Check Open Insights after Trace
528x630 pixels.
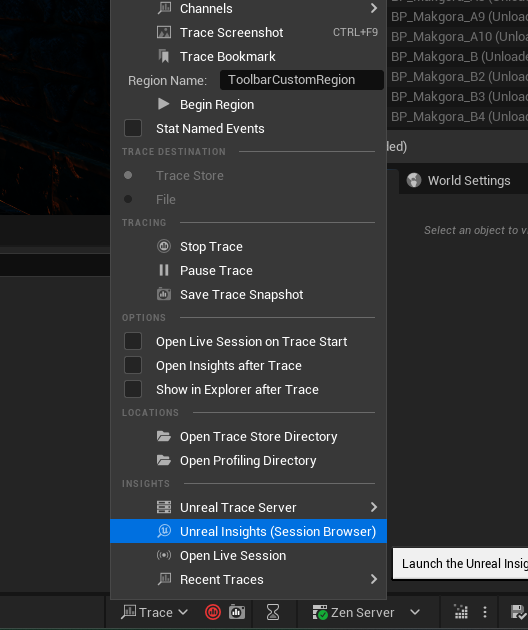(133, 366)
